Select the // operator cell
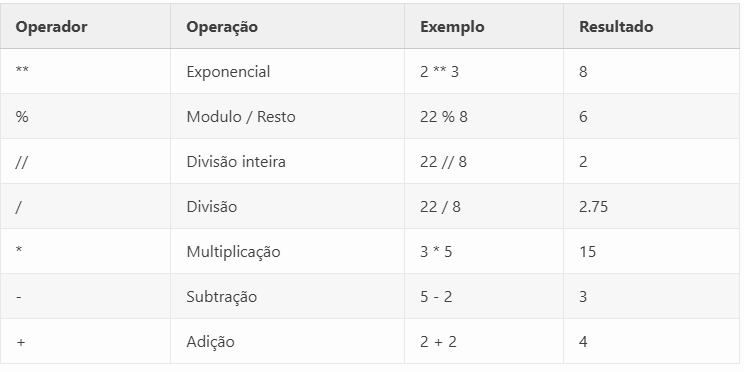Image resolution: width=744 pixels, height=372 pixels. (x=85, y=161)
